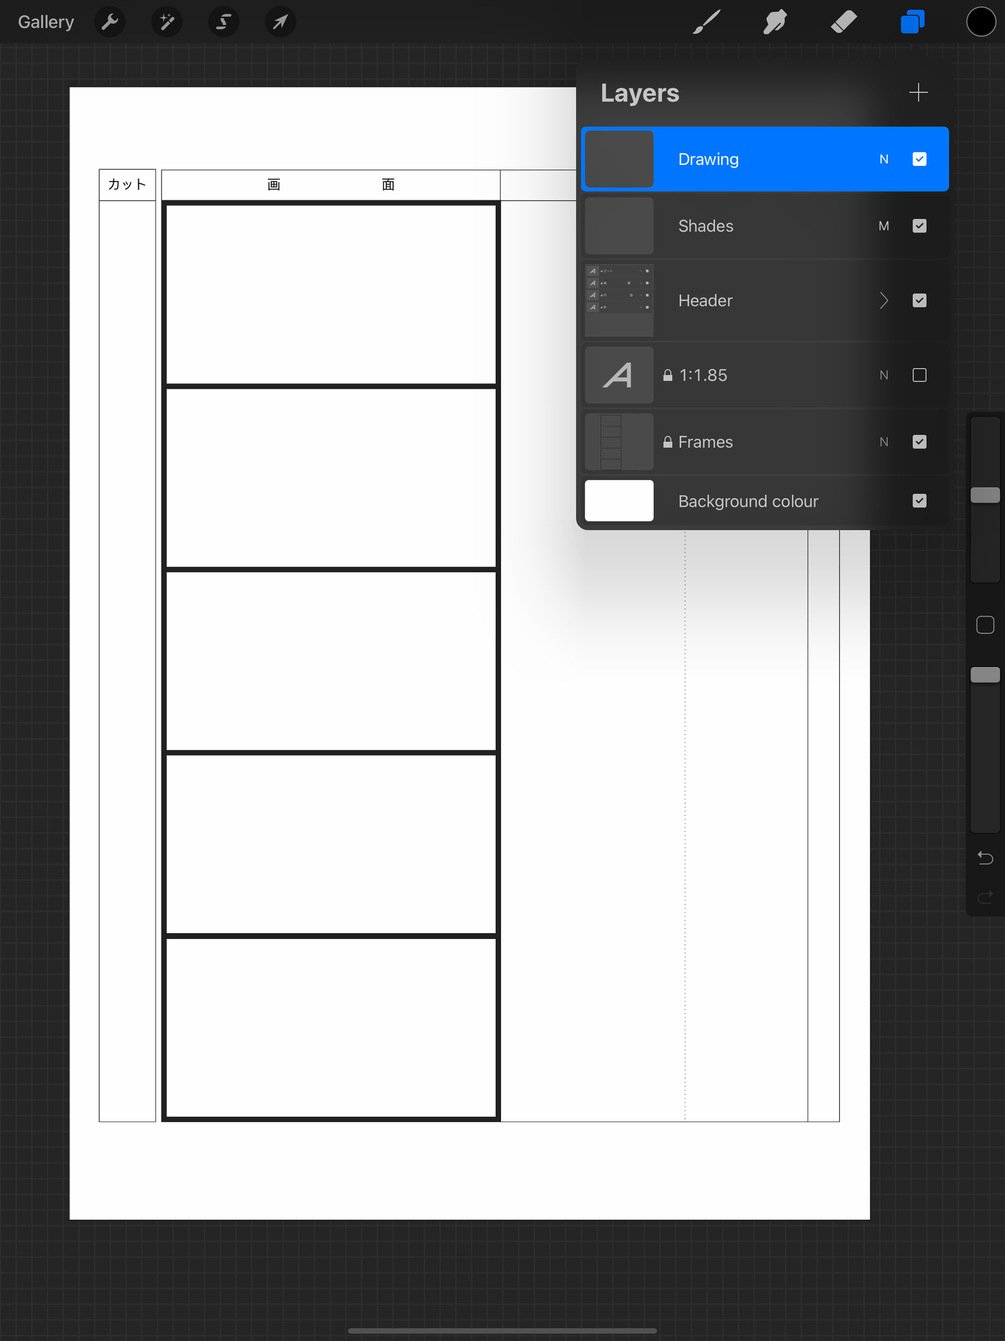Viewport: 1005px width, 1341px height.
Task: Tap the カット header cell on canvas
Action: (x=127, y=185)
